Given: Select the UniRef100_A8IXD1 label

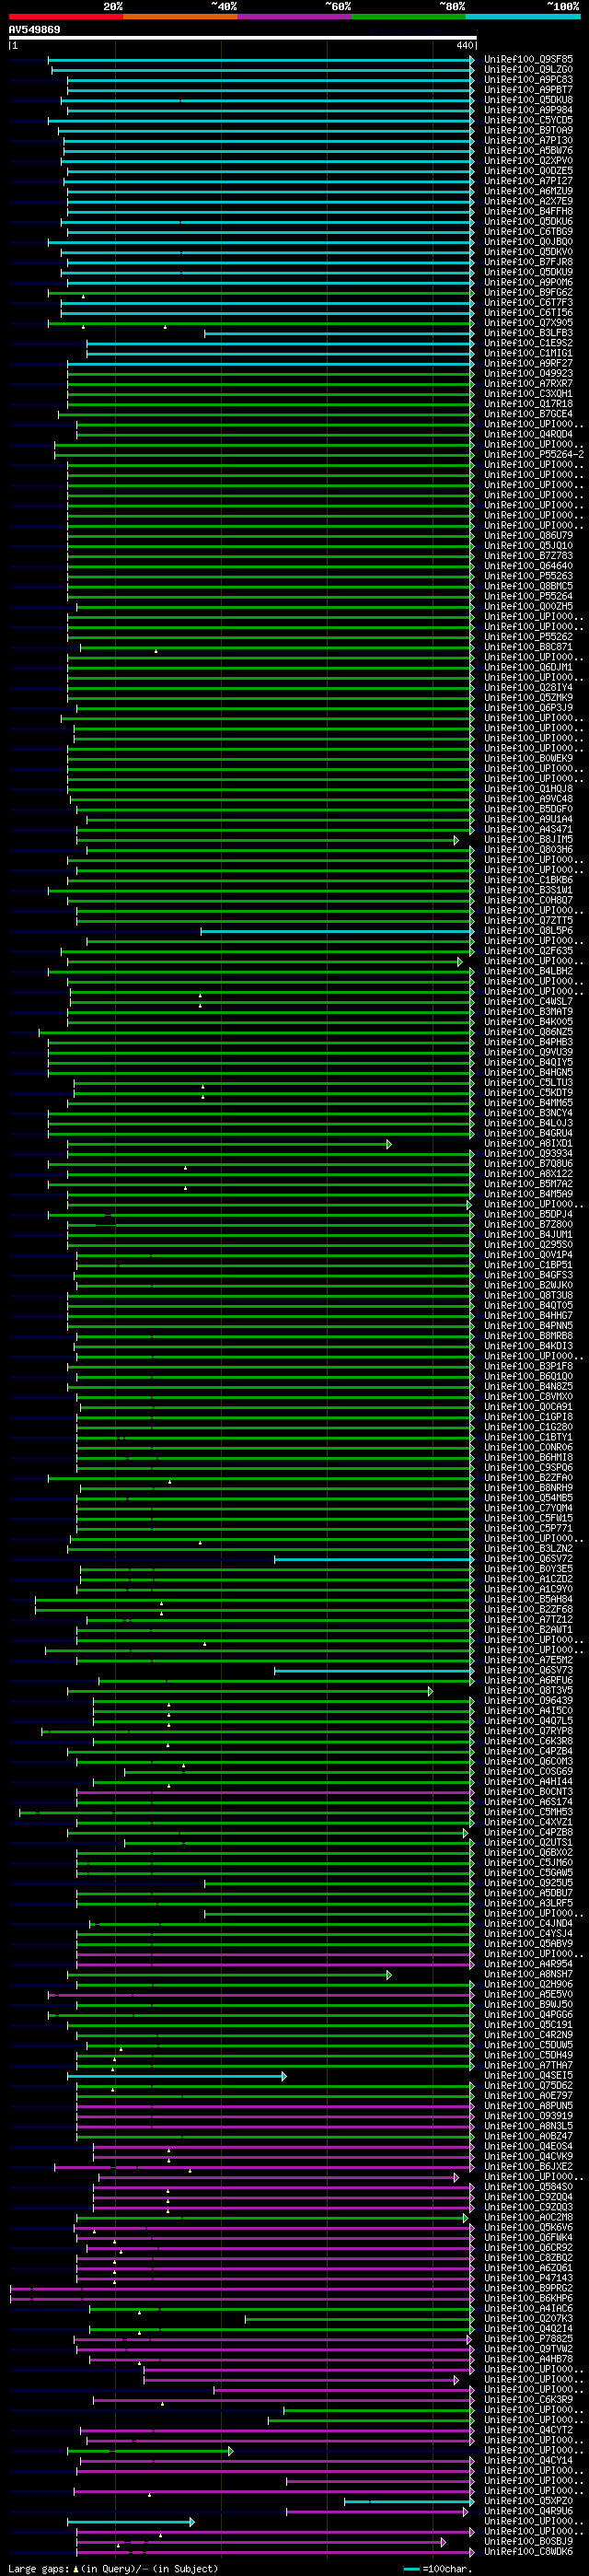Looking at the screenshot, I should [x=529, y=1143].
